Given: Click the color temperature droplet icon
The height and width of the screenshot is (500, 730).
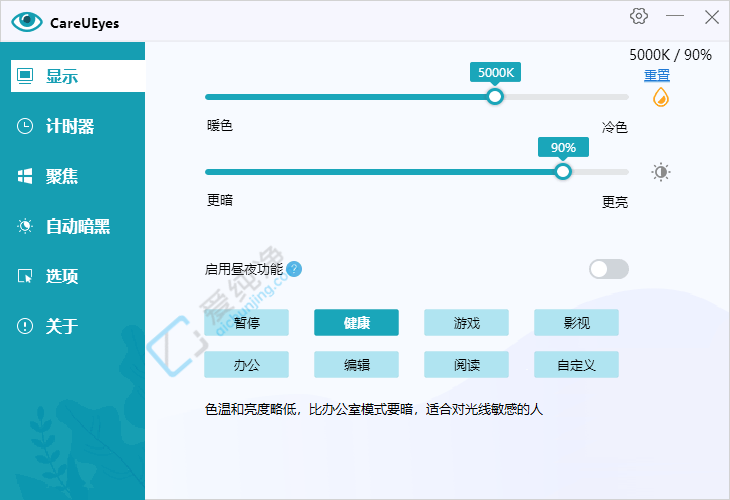Looking at the screenshot, I should point(661,97).
